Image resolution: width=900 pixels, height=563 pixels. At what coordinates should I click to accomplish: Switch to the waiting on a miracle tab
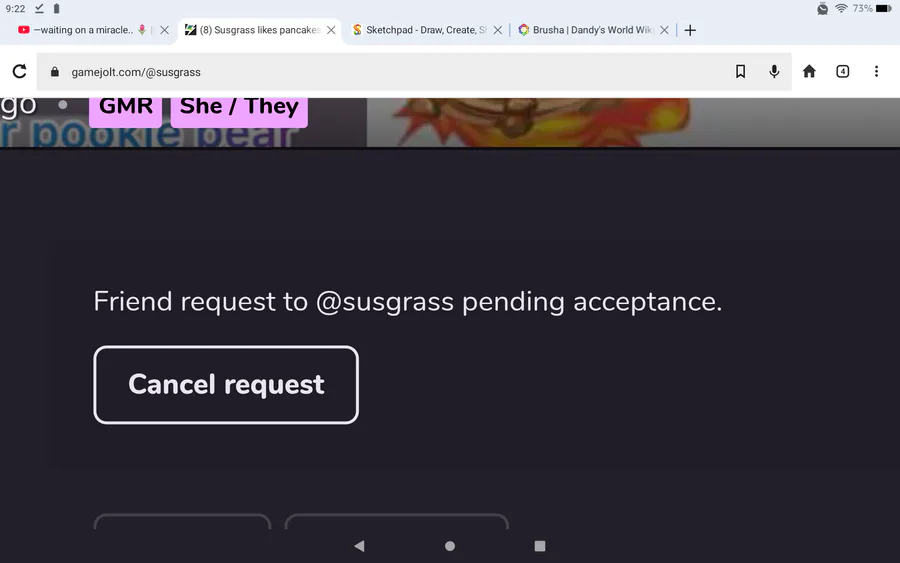point(83,30)
